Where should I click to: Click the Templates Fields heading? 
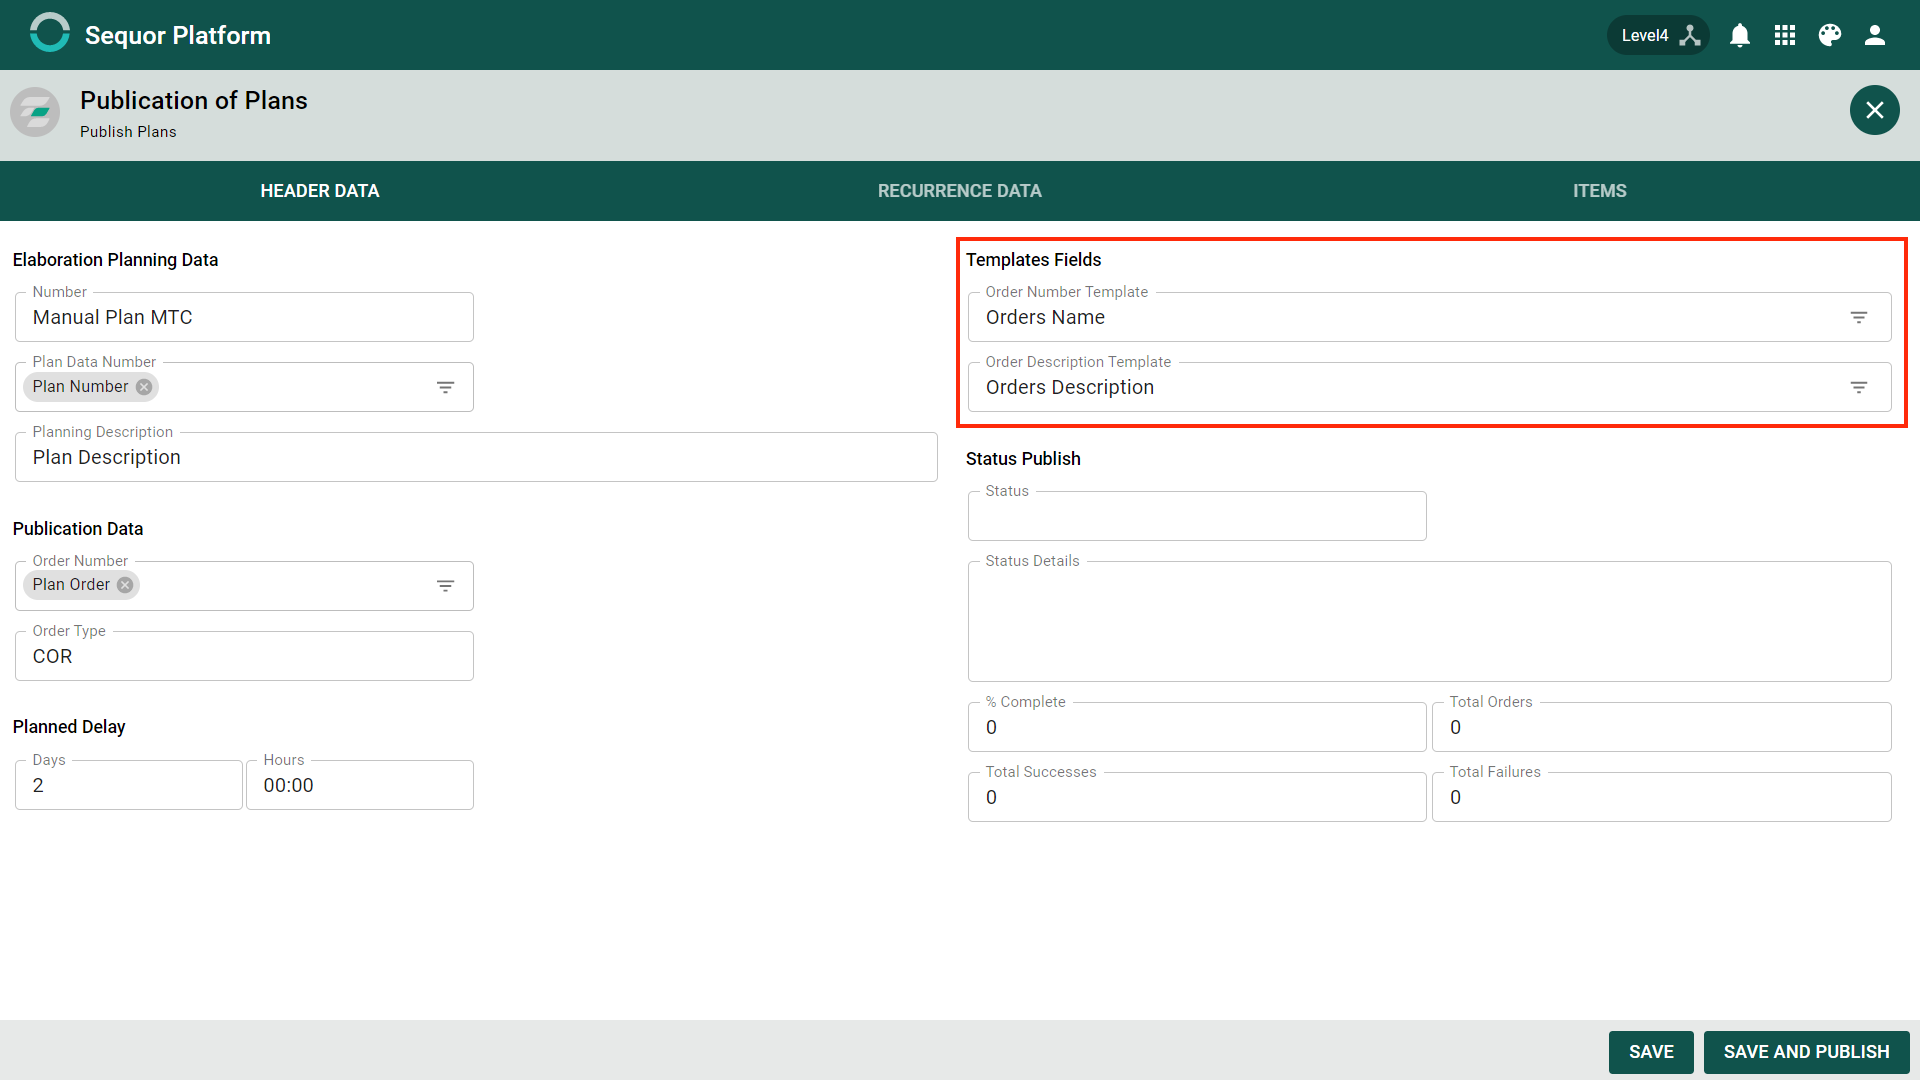click(1033, 260)
